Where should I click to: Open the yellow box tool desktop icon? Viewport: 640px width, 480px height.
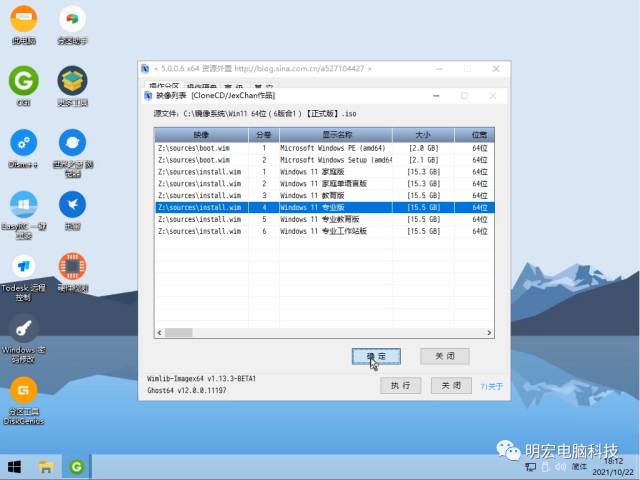tap(72, 86)
